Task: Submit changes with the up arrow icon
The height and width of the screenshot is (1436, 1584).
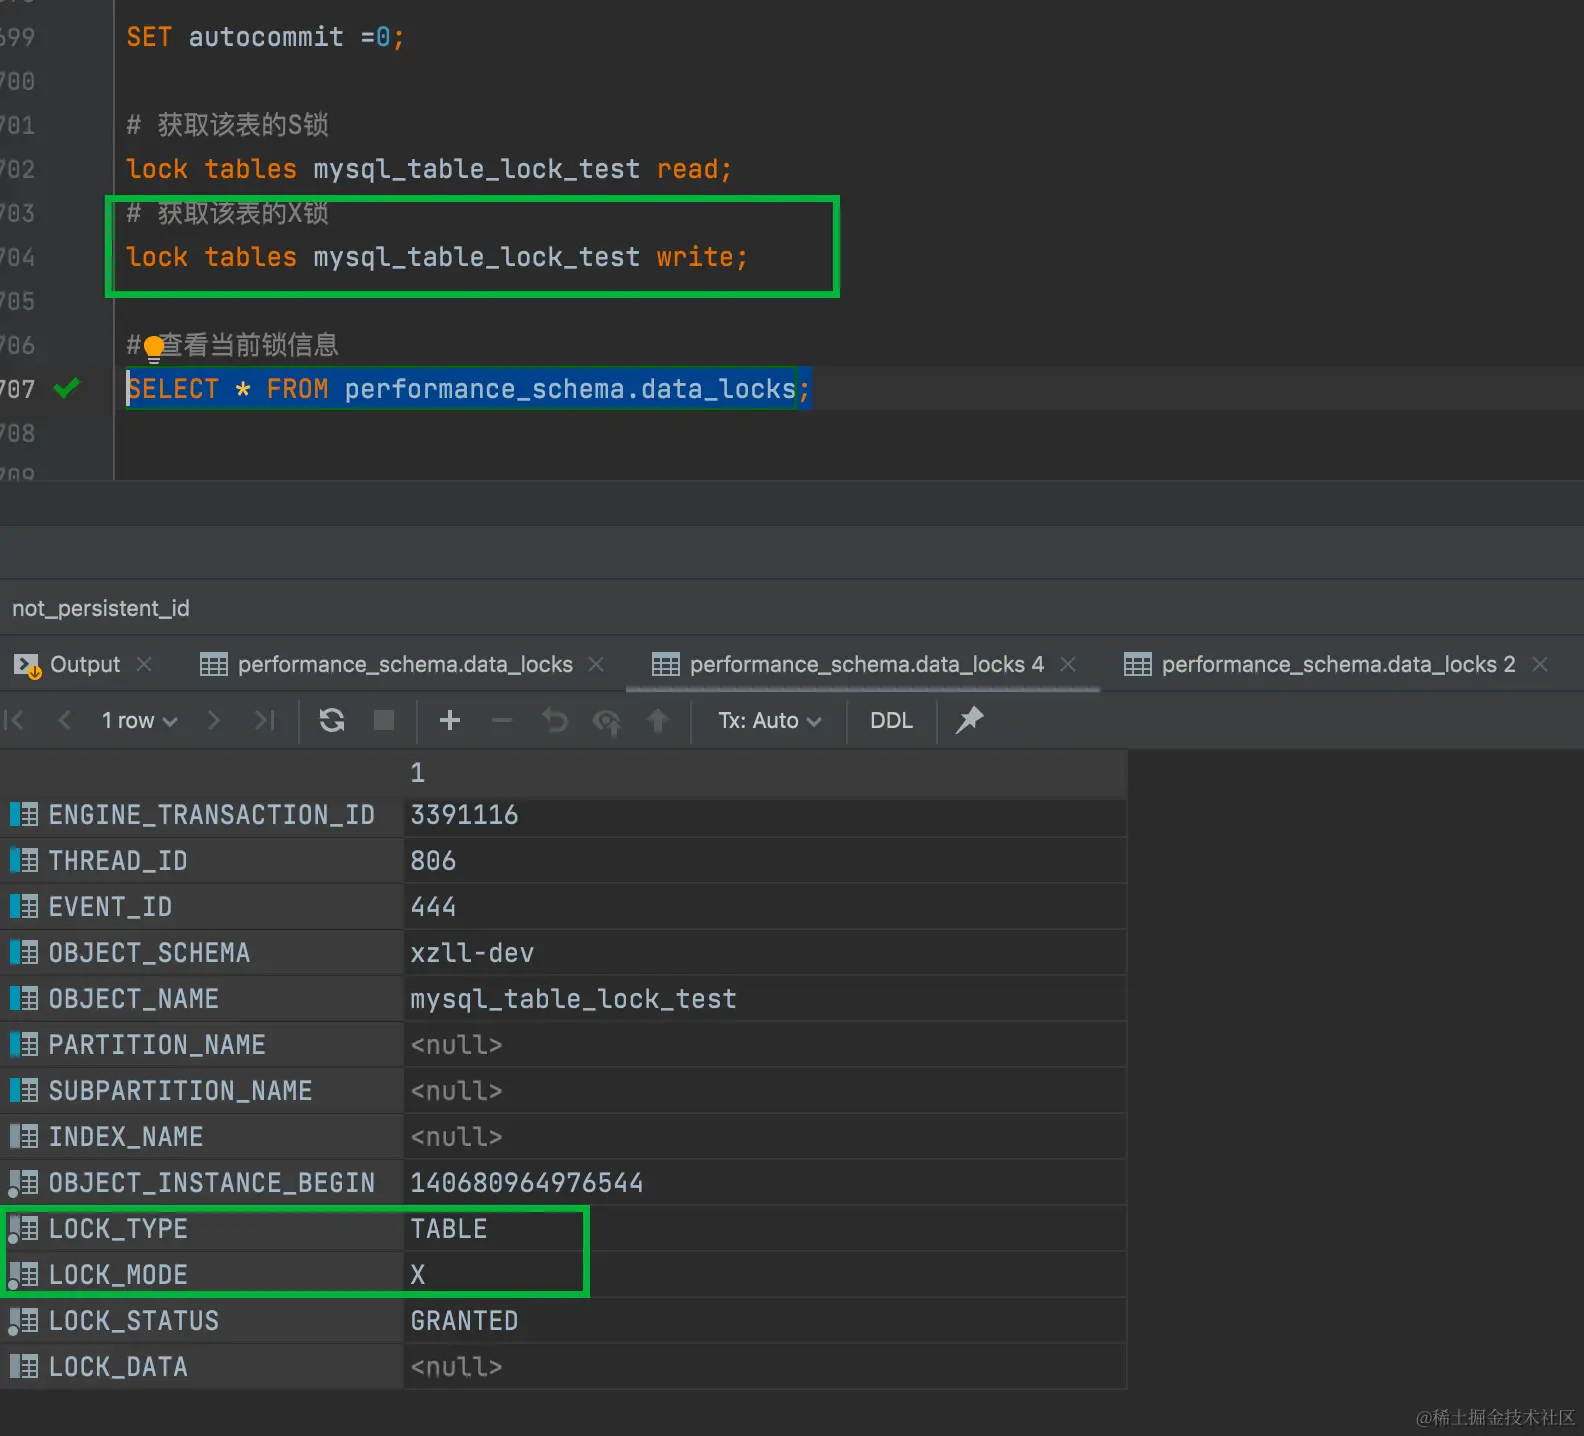Action: point(658,720)
